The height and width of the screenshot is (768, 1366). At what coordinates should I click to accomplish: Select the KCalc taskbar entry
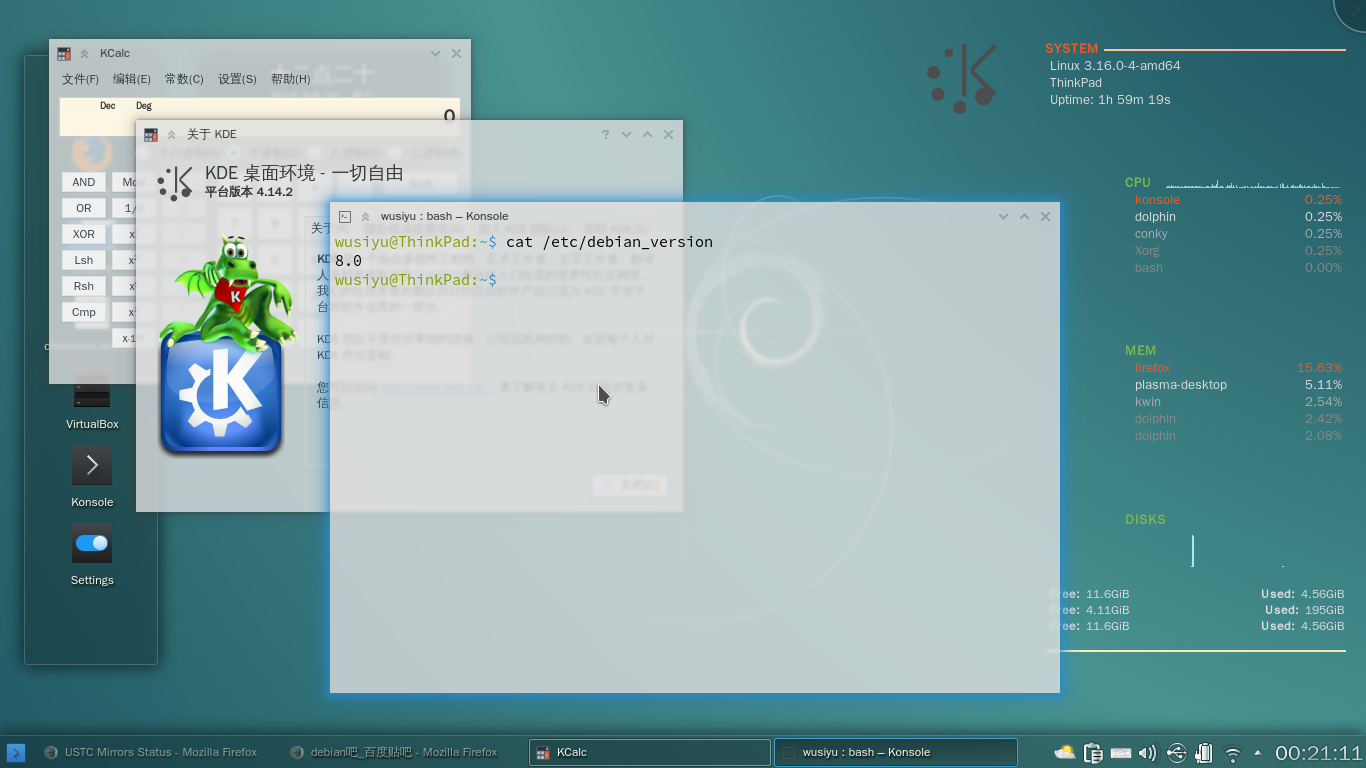(650, 752)
